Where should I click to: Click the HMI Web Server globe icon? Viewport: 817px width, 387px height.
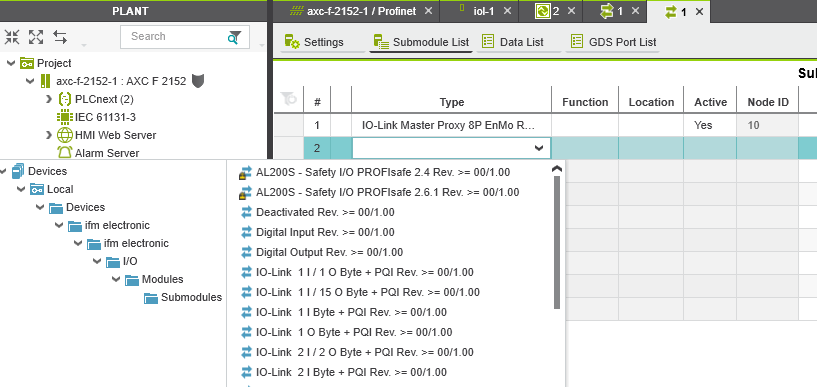point(65,135)
